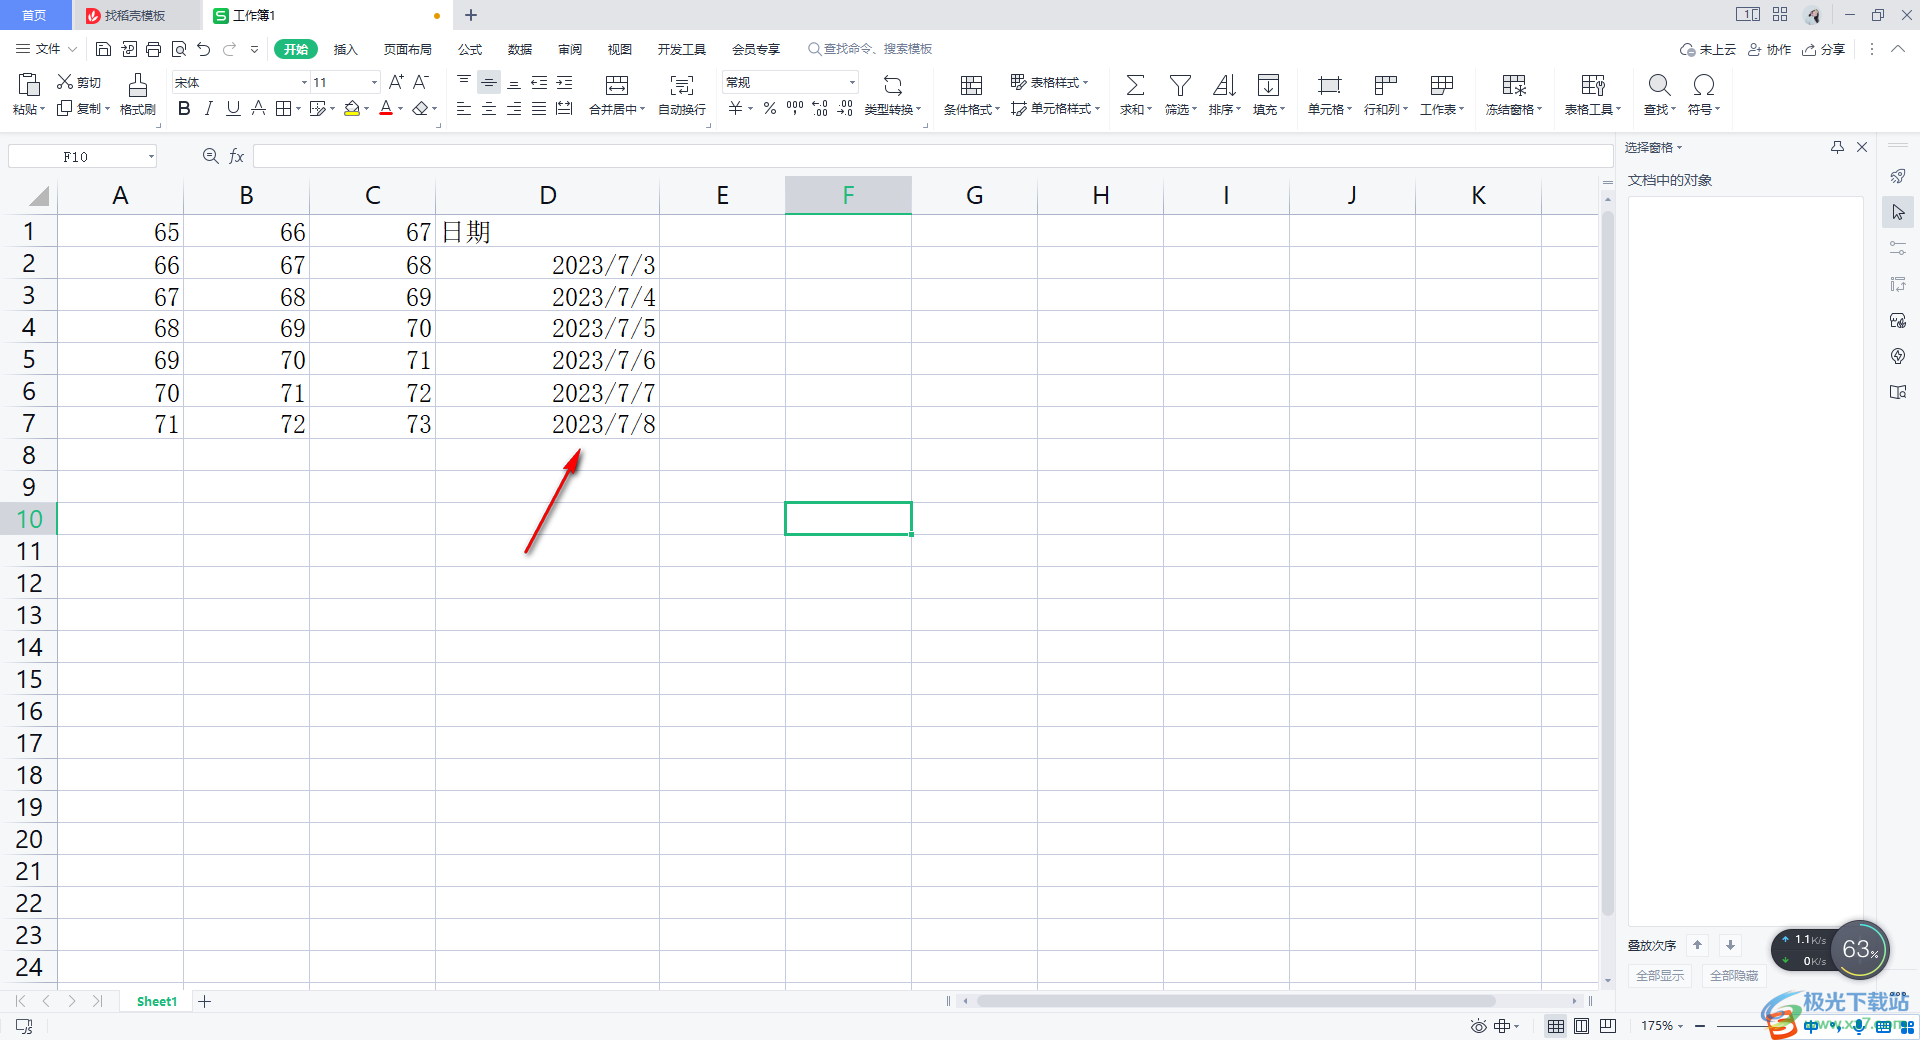Click the Filter 筛选 funnel icon
Screen dimensions: 1920x1040
click(1180, 85)
